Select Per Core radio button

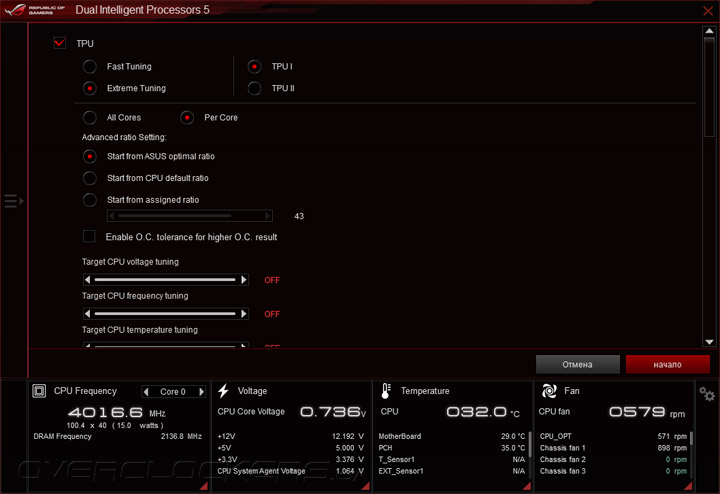tap(187, 118)
